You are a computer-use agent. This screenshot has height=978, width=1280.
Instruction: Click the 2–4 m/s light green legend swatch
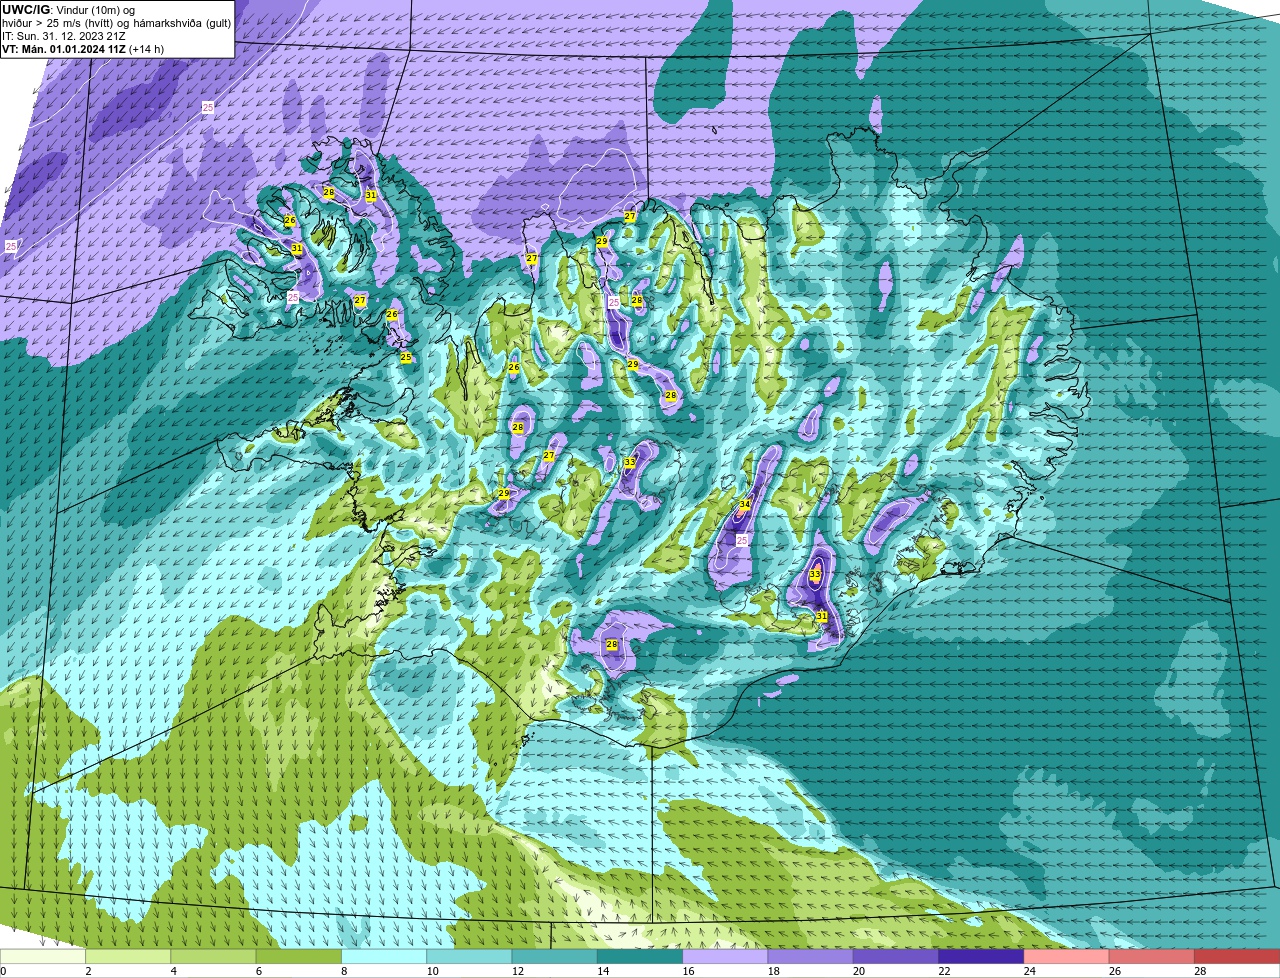coord(128,957)
